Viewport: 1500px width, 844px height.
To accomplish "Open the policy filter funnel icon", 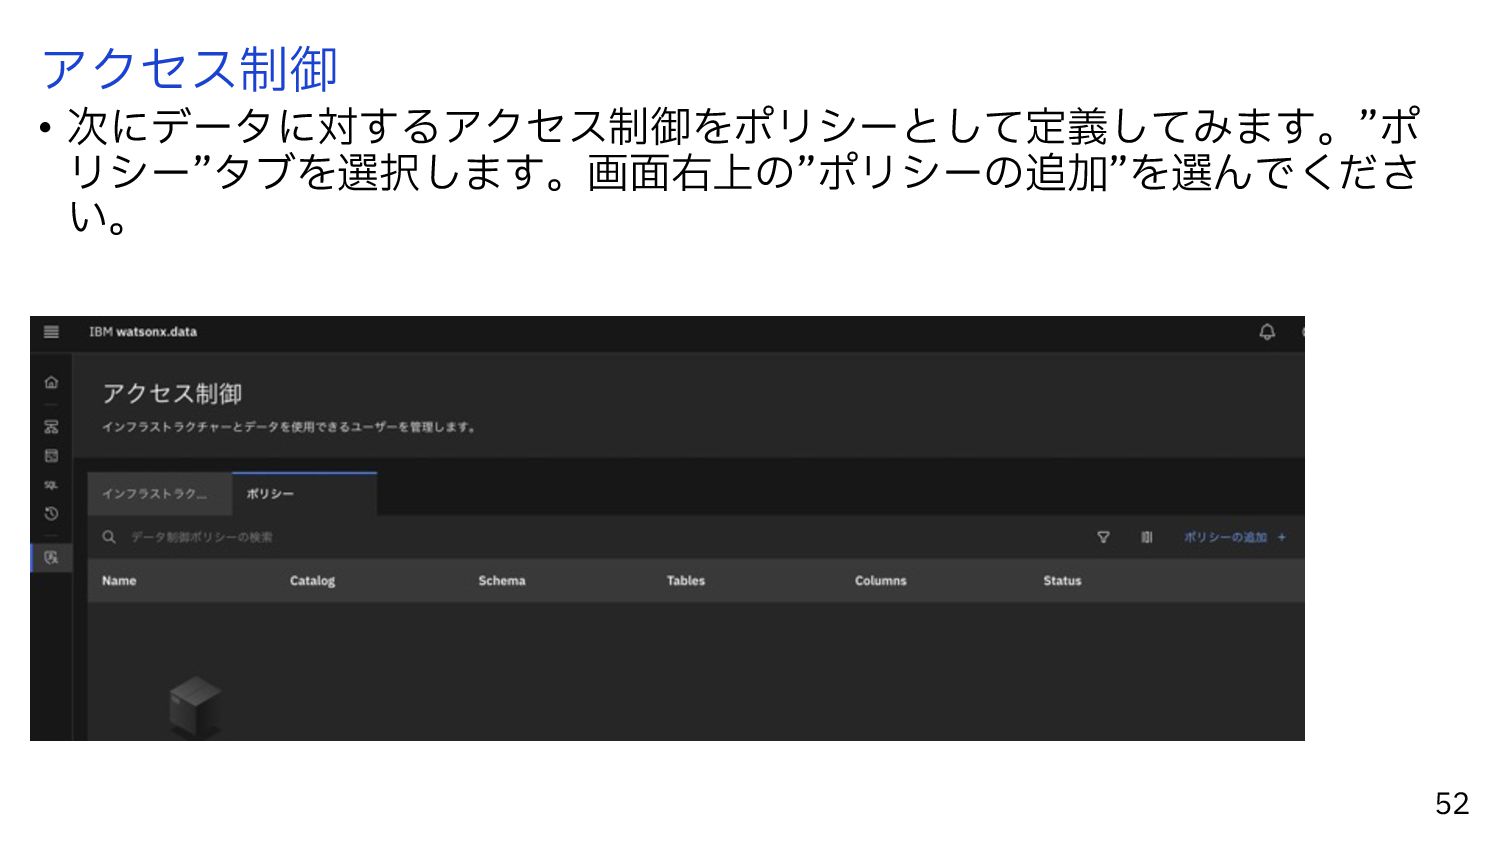I will tap(1103, 537).
